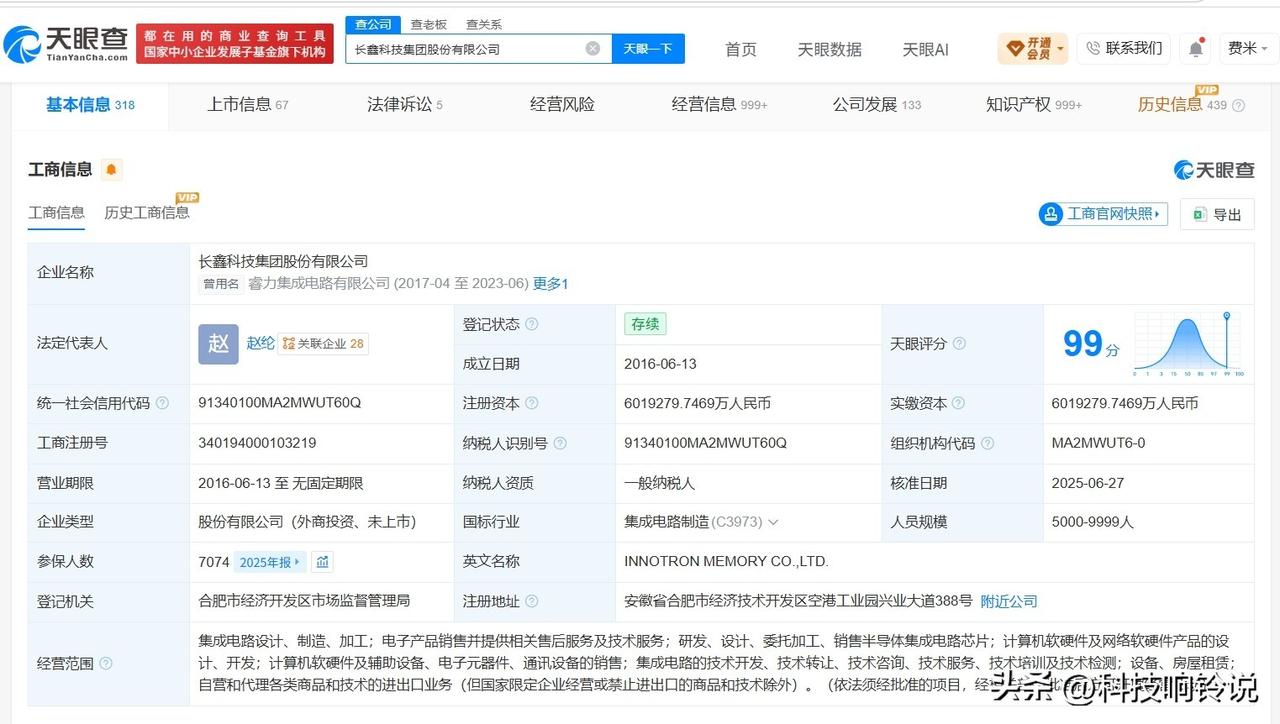
Task: Click the 2025-06-27 approval date value
Action: coord(1088,483)
